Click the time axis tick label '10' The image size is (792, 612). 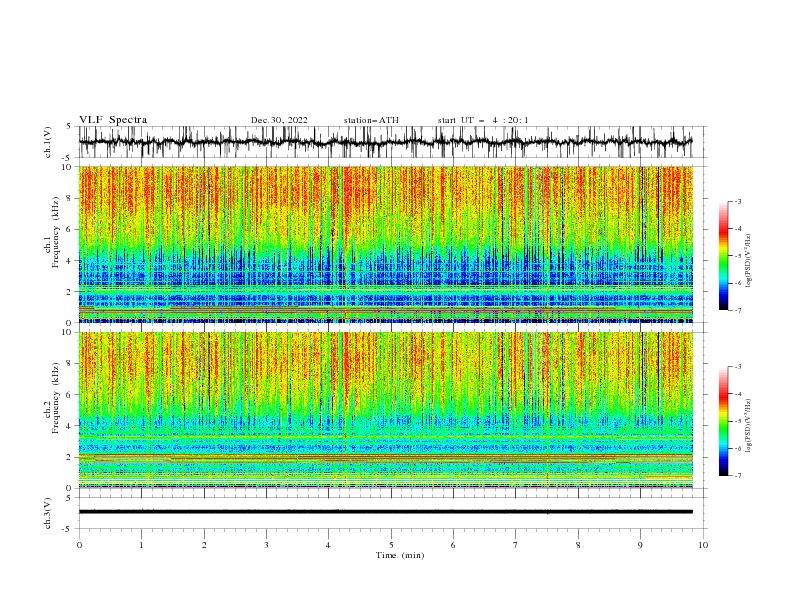[703, 545]
